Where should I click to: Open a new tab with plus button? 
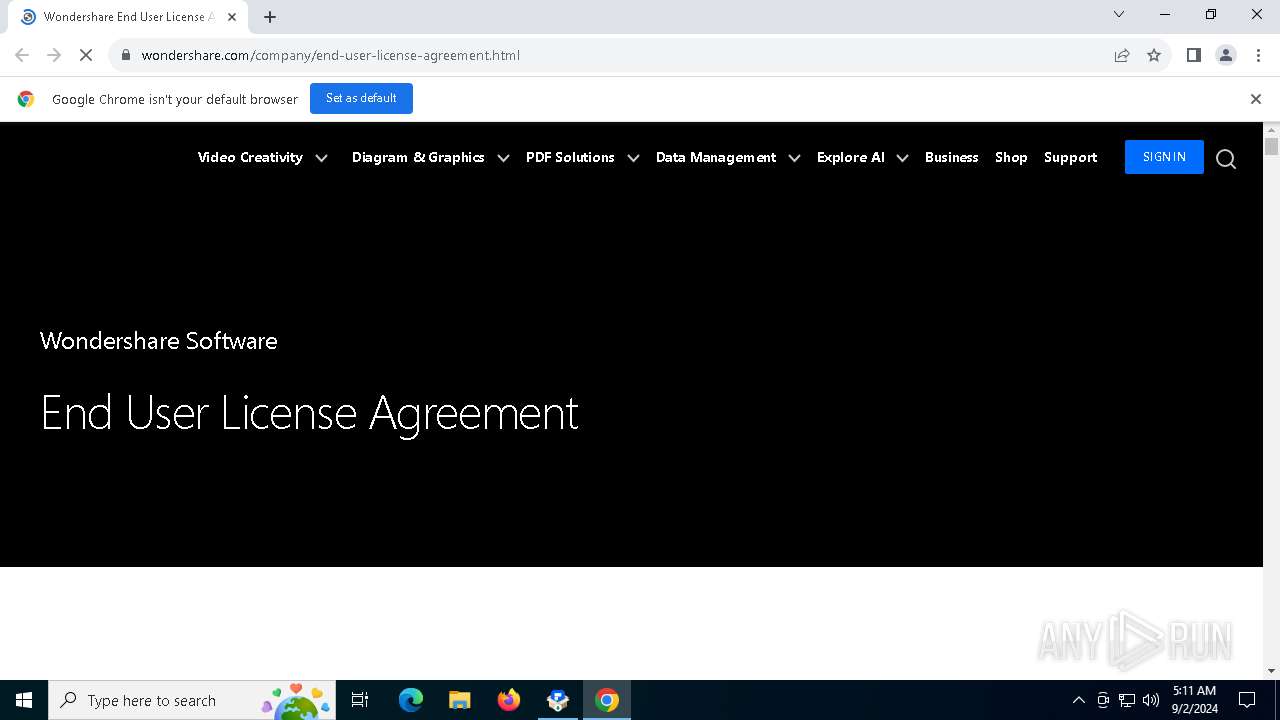270,17
